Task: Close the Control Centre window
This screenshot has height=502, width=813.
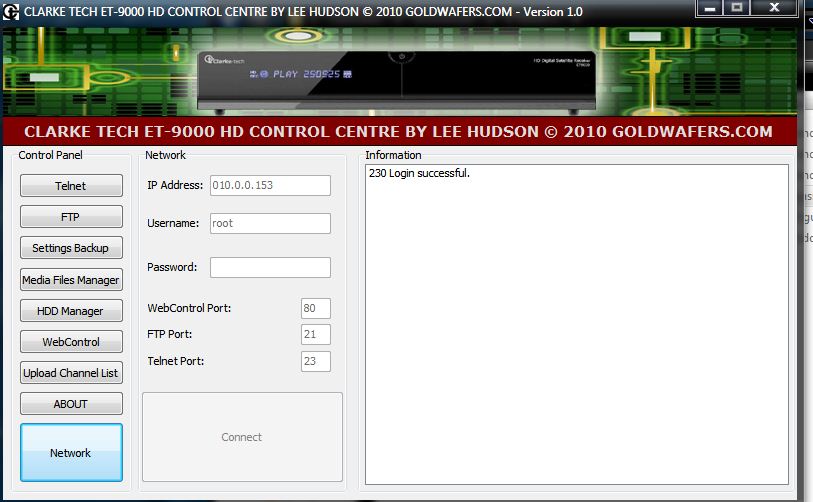Action: [x=774, y=8]
